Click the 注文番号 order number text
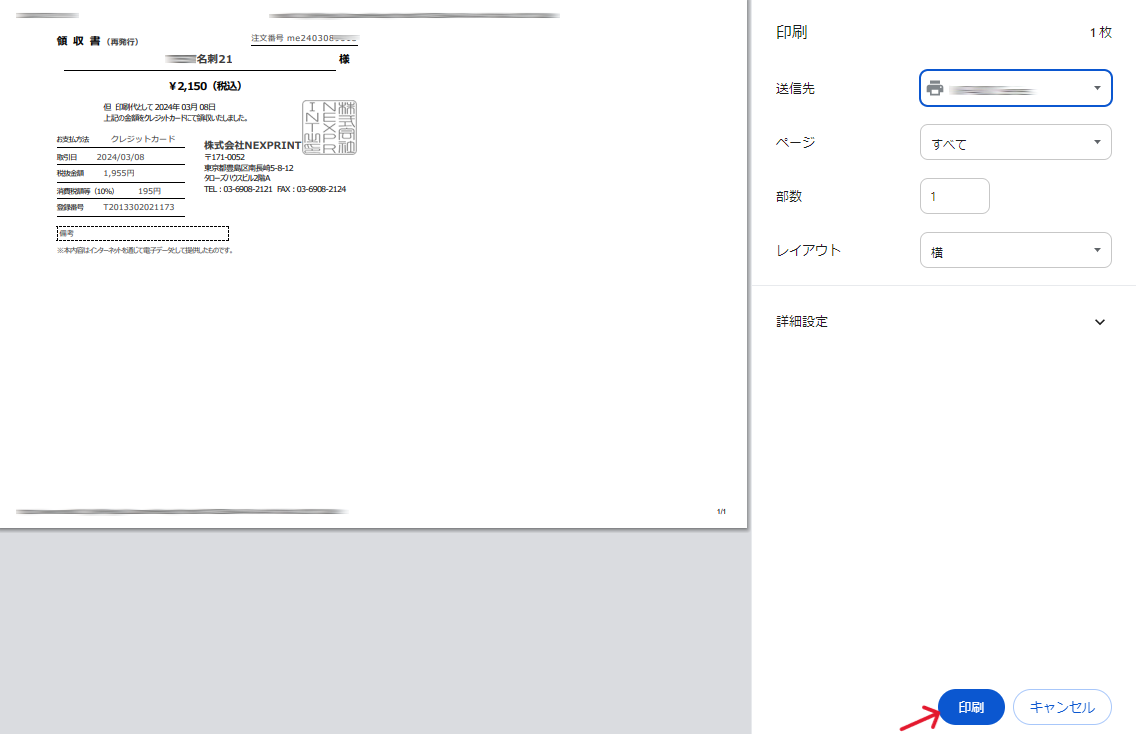This screenshot has height=734, width=1136. pos(304,38)
